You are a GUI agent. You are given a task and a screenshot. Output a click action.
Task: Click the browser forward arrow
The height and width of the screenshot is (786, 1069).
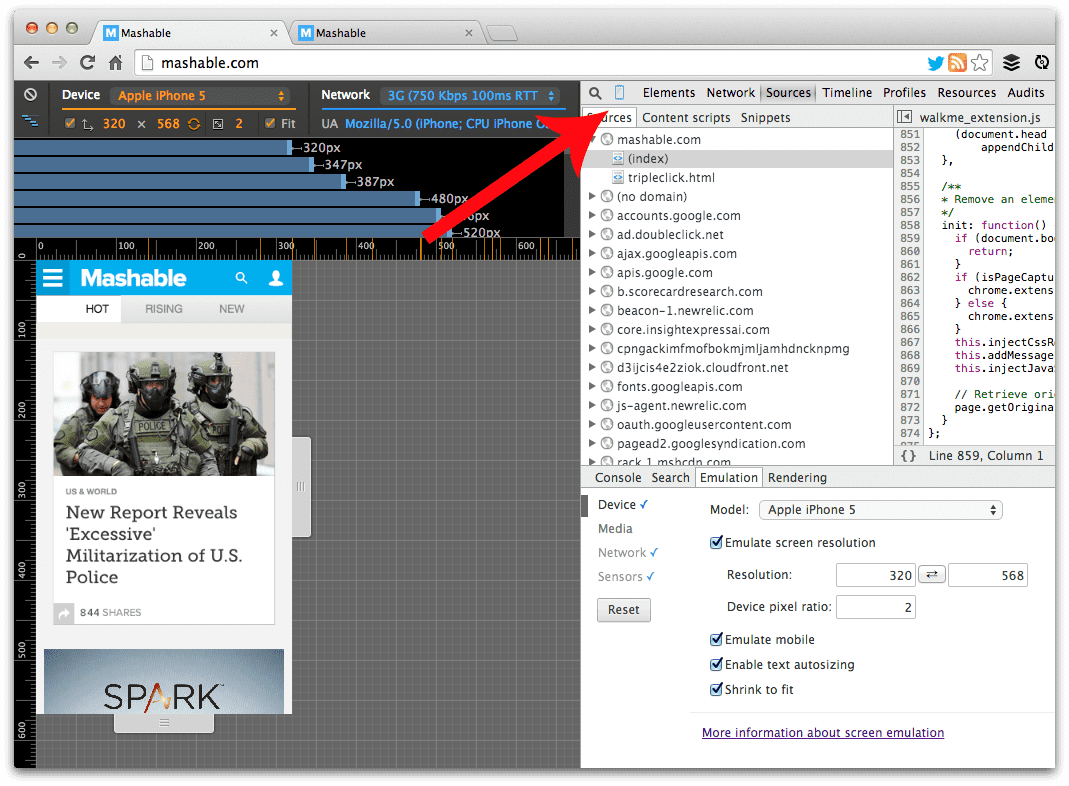[59, 63]
